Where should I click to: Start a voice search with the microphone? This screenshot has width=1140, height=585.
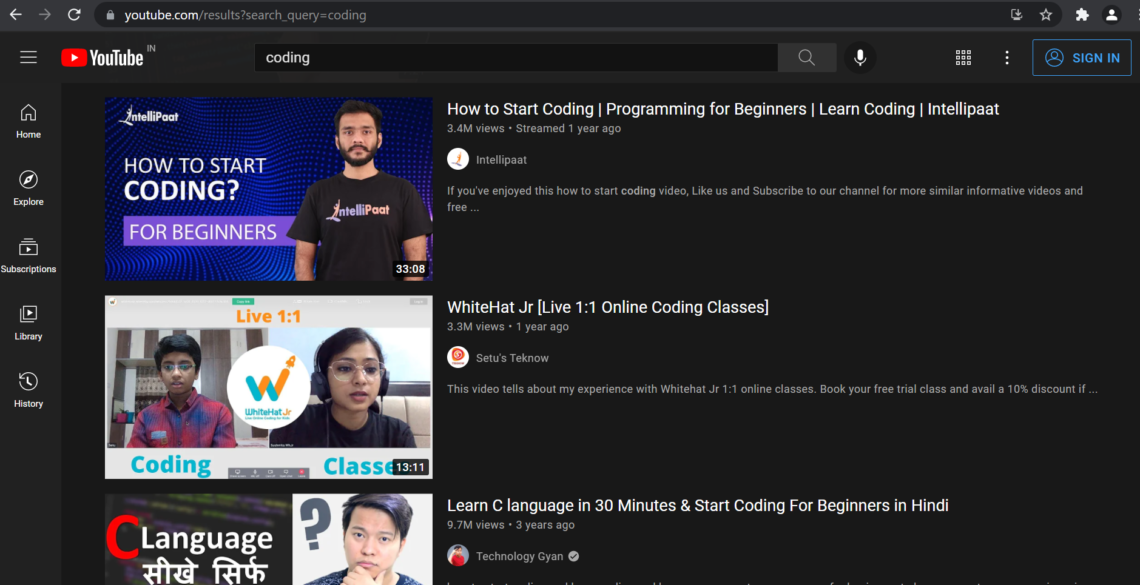point(859,57)
